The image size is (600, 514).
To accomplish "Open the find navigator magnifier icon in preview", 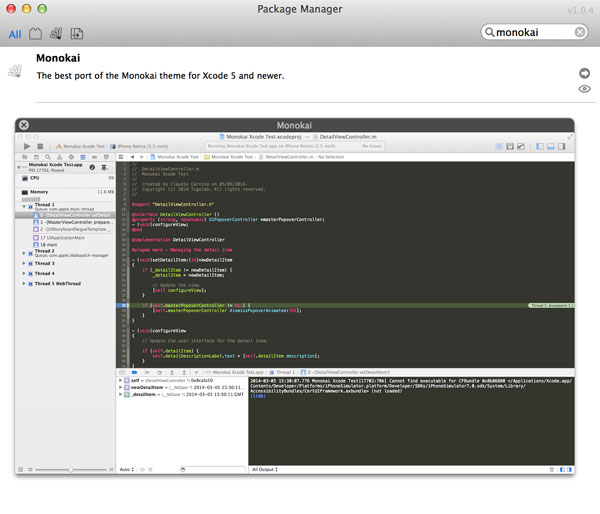I will pyautogui.click(x=48, y=157).
